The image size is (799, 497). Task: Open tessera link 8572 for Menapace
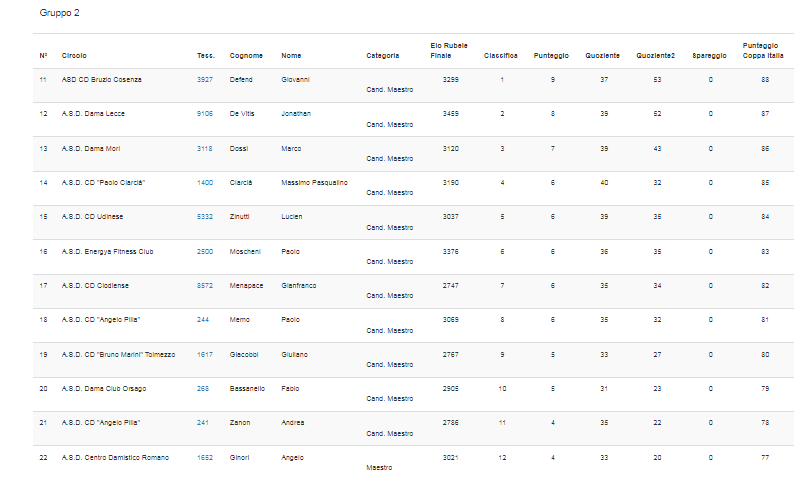point(205,286)
